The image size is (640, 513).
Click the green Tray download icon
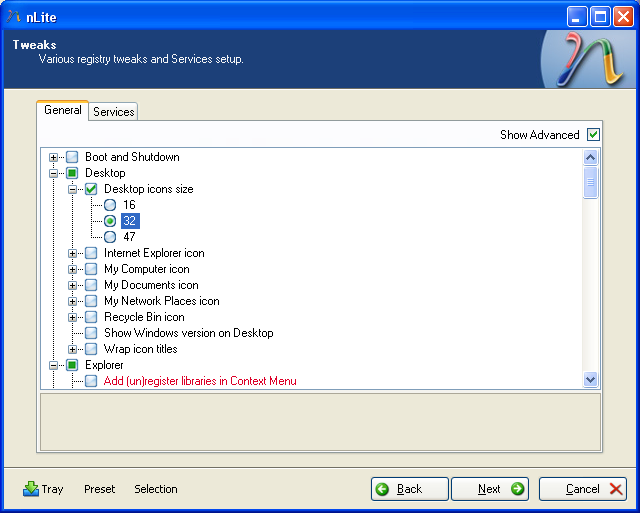(x=31, y=489)
